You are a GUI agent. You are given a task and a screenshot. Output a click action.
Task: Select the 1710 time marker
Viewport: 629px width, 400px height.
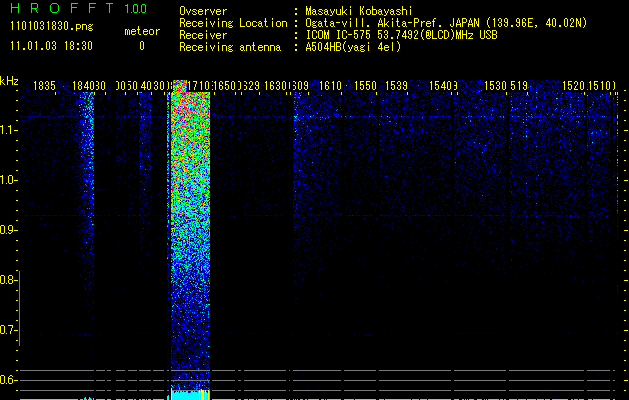199,86
